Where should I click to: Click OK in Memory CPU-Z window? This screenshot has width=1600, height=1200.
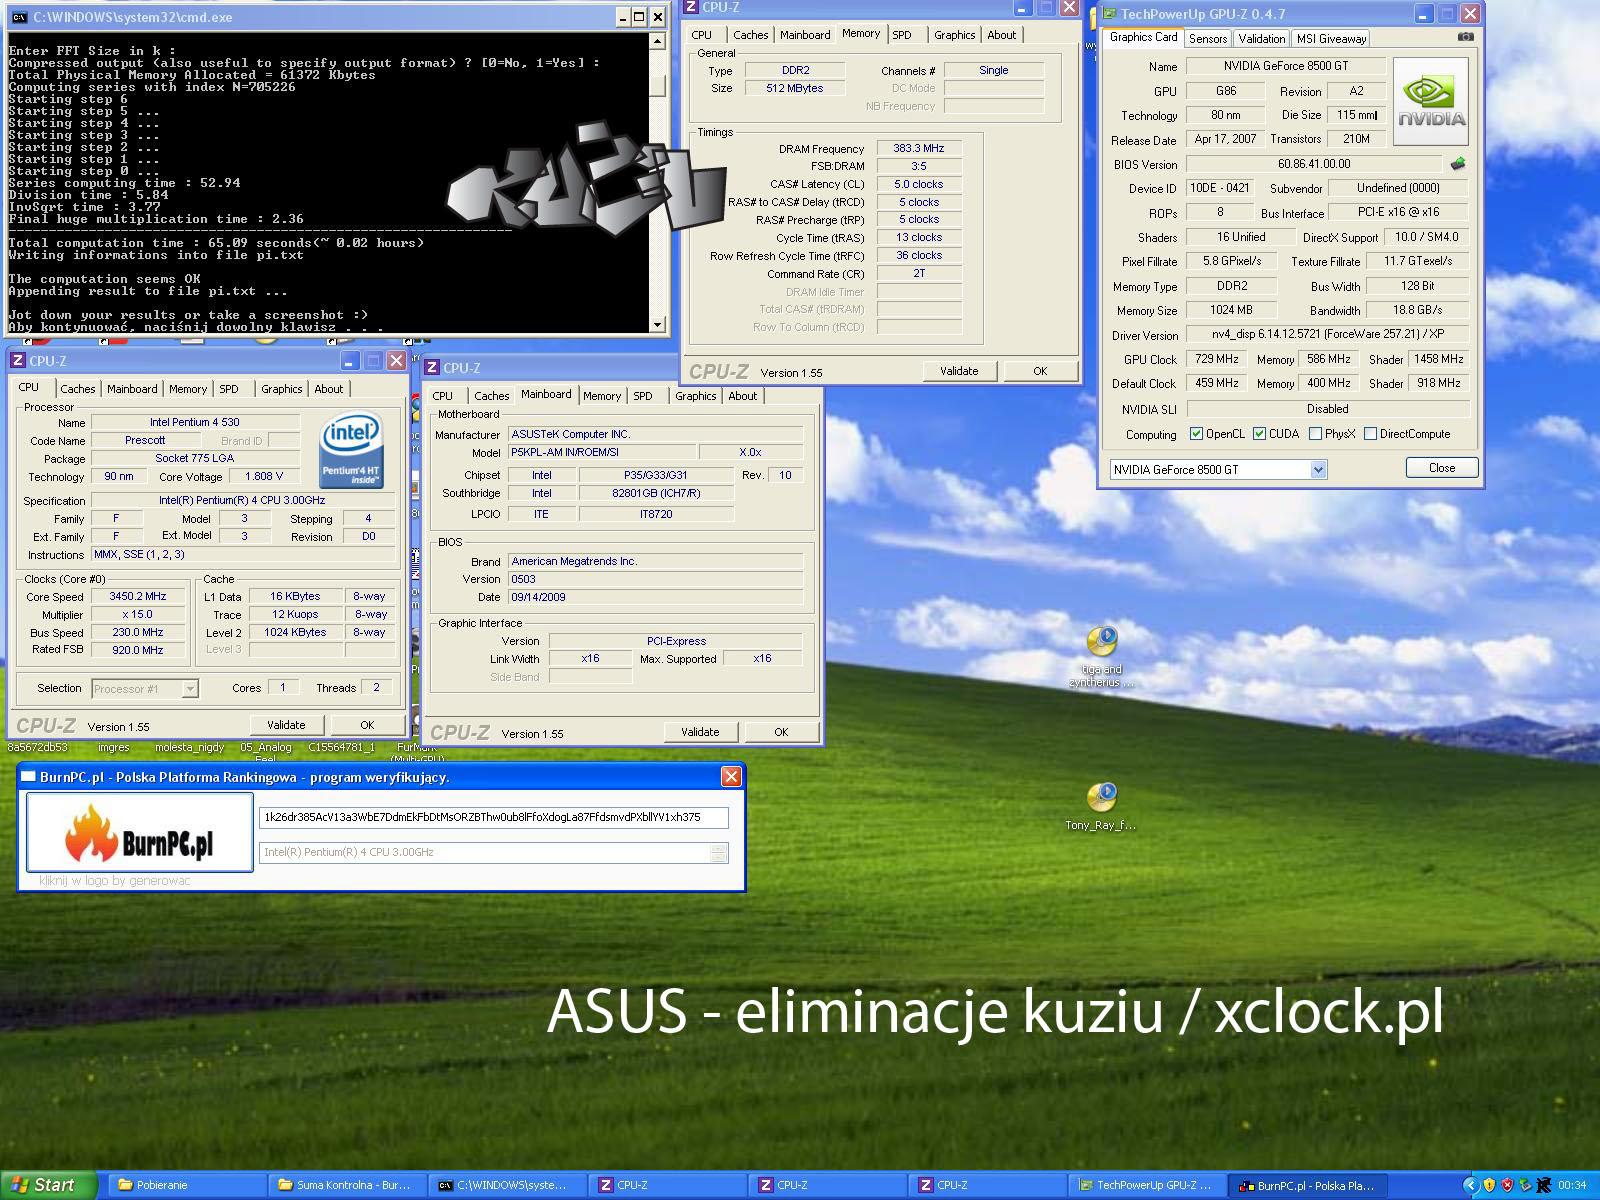[x=1040, y=371]
